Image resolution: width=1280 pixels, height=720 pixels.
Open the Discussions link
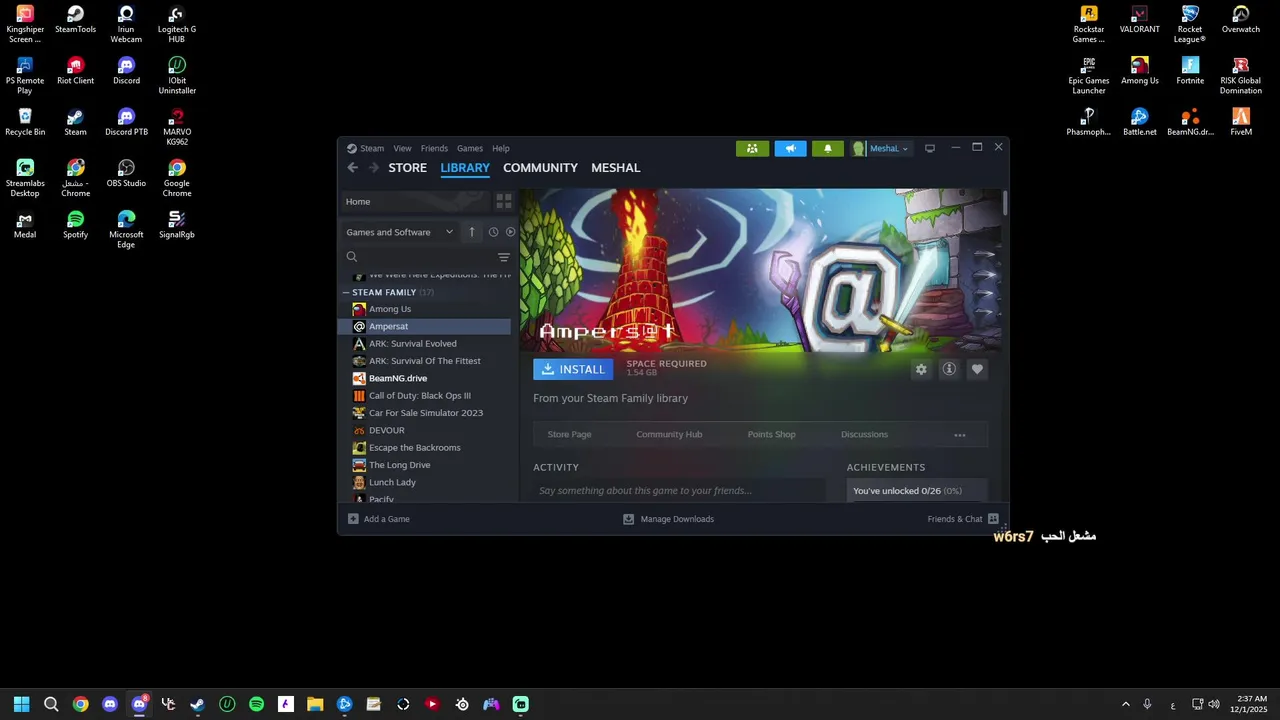tap(864, 435)
